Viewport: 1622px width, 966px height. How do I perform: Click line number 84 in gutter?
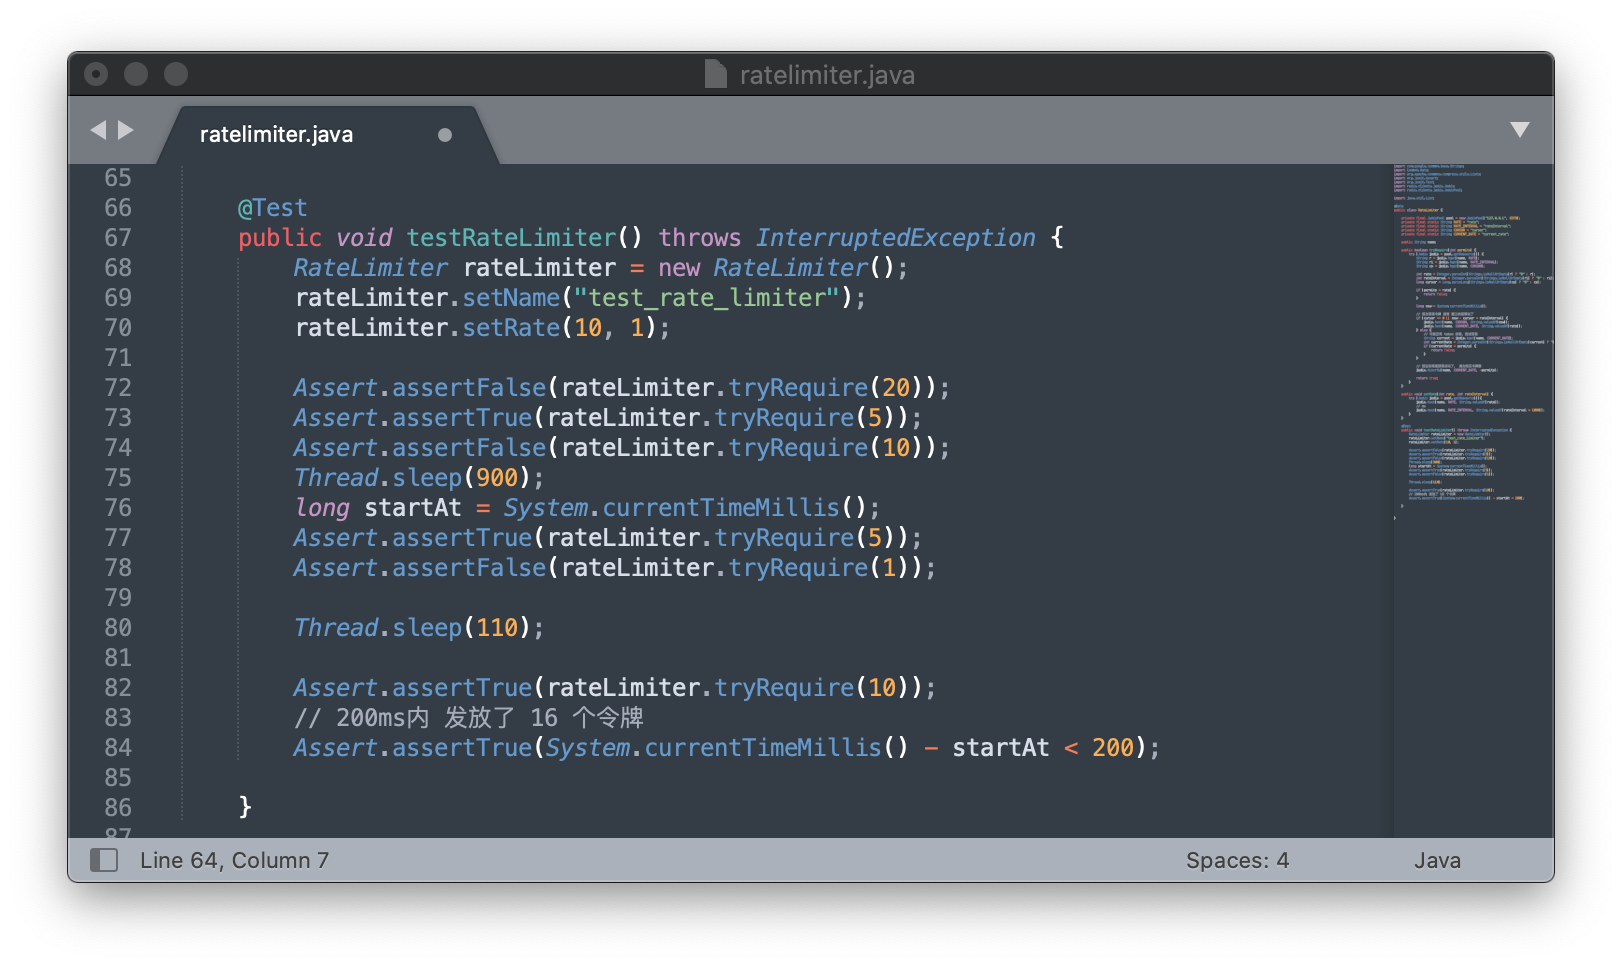118,748
